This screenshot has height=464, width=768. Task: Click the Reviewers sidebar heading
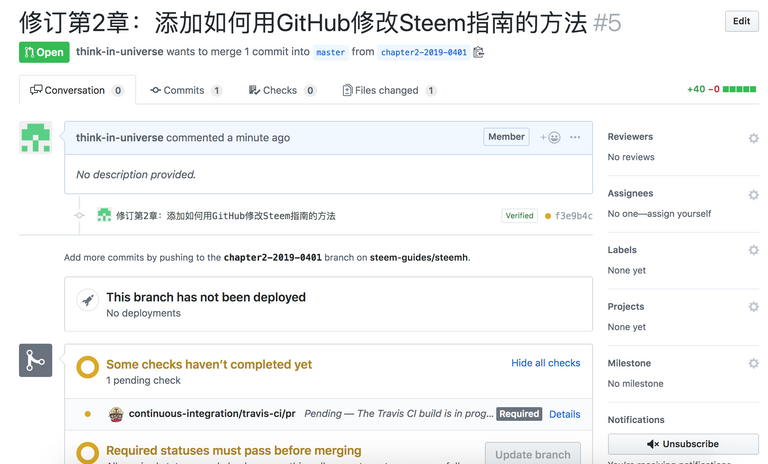[x=630, y=137]
